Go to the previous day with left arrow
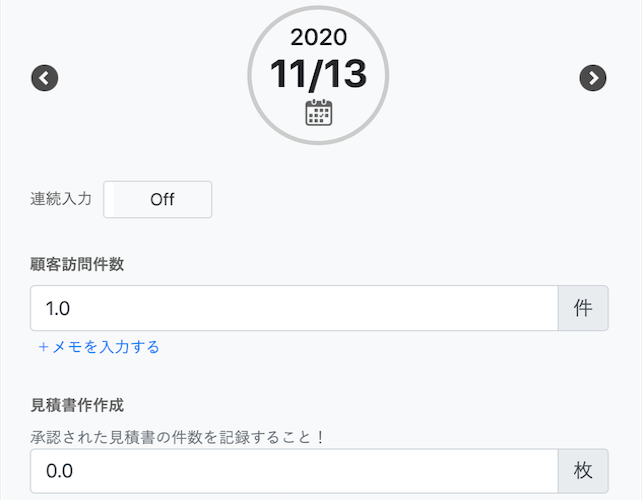Image resolution: width=642 pixels, height=500 pixels. (45, 78)
